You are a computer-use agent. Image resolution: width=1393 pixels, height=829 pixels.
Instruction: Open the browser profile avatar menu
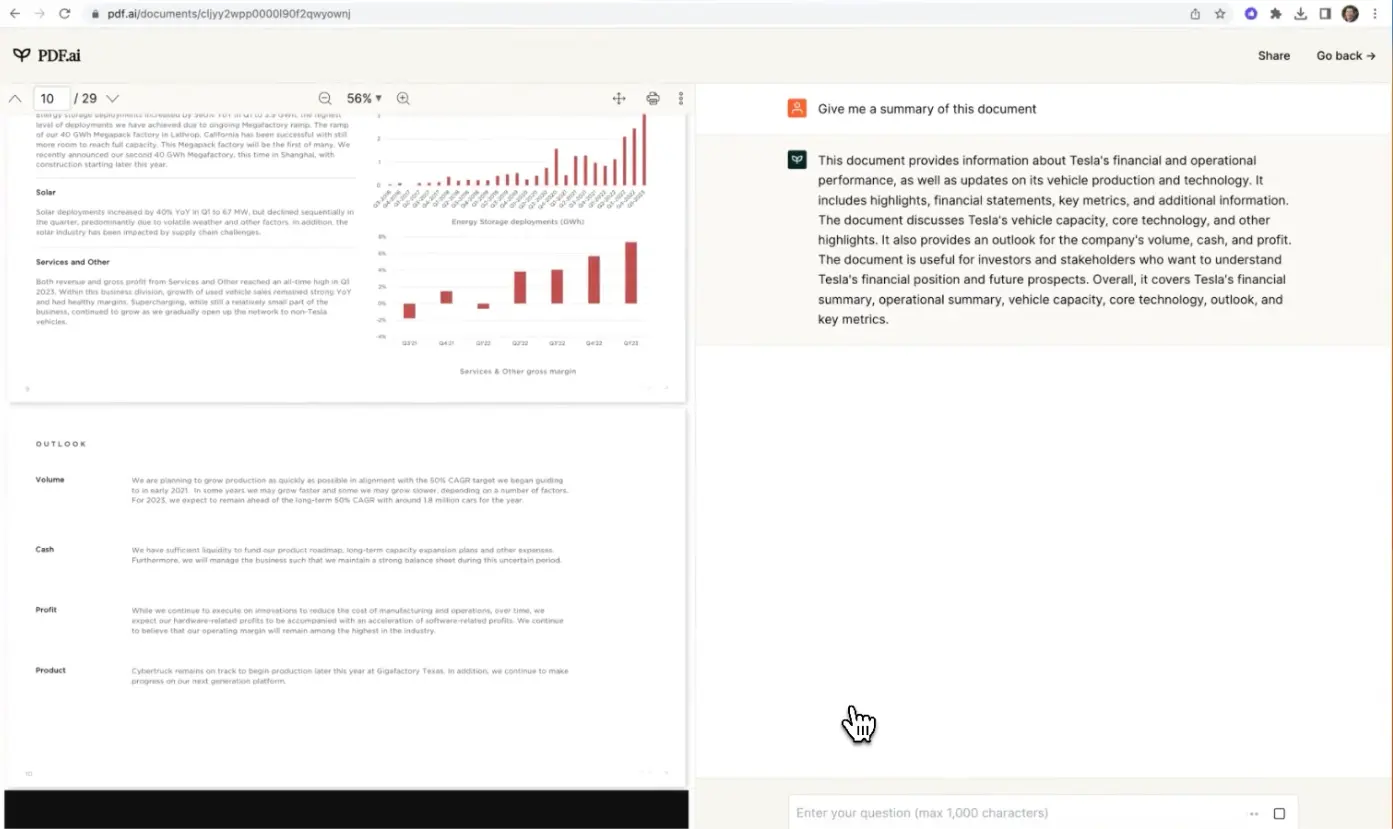point(1348,13)
